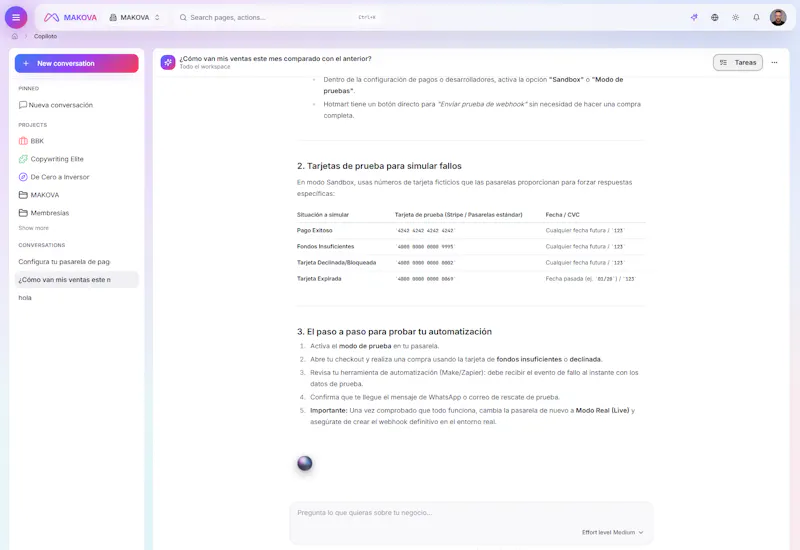The image size is (800, 550).
Task: Click the 'Pago Exitoso' table cell
Action: point(314,231)
